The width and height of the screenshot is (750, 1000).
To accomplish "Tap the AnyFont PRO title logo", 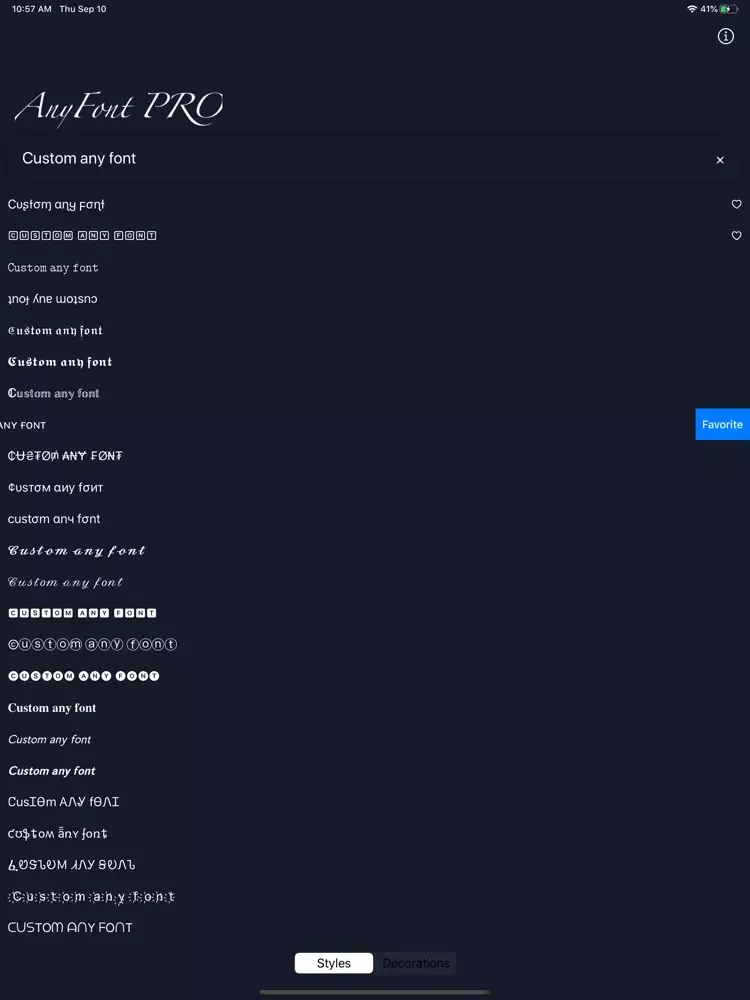I will click(119, 107).
